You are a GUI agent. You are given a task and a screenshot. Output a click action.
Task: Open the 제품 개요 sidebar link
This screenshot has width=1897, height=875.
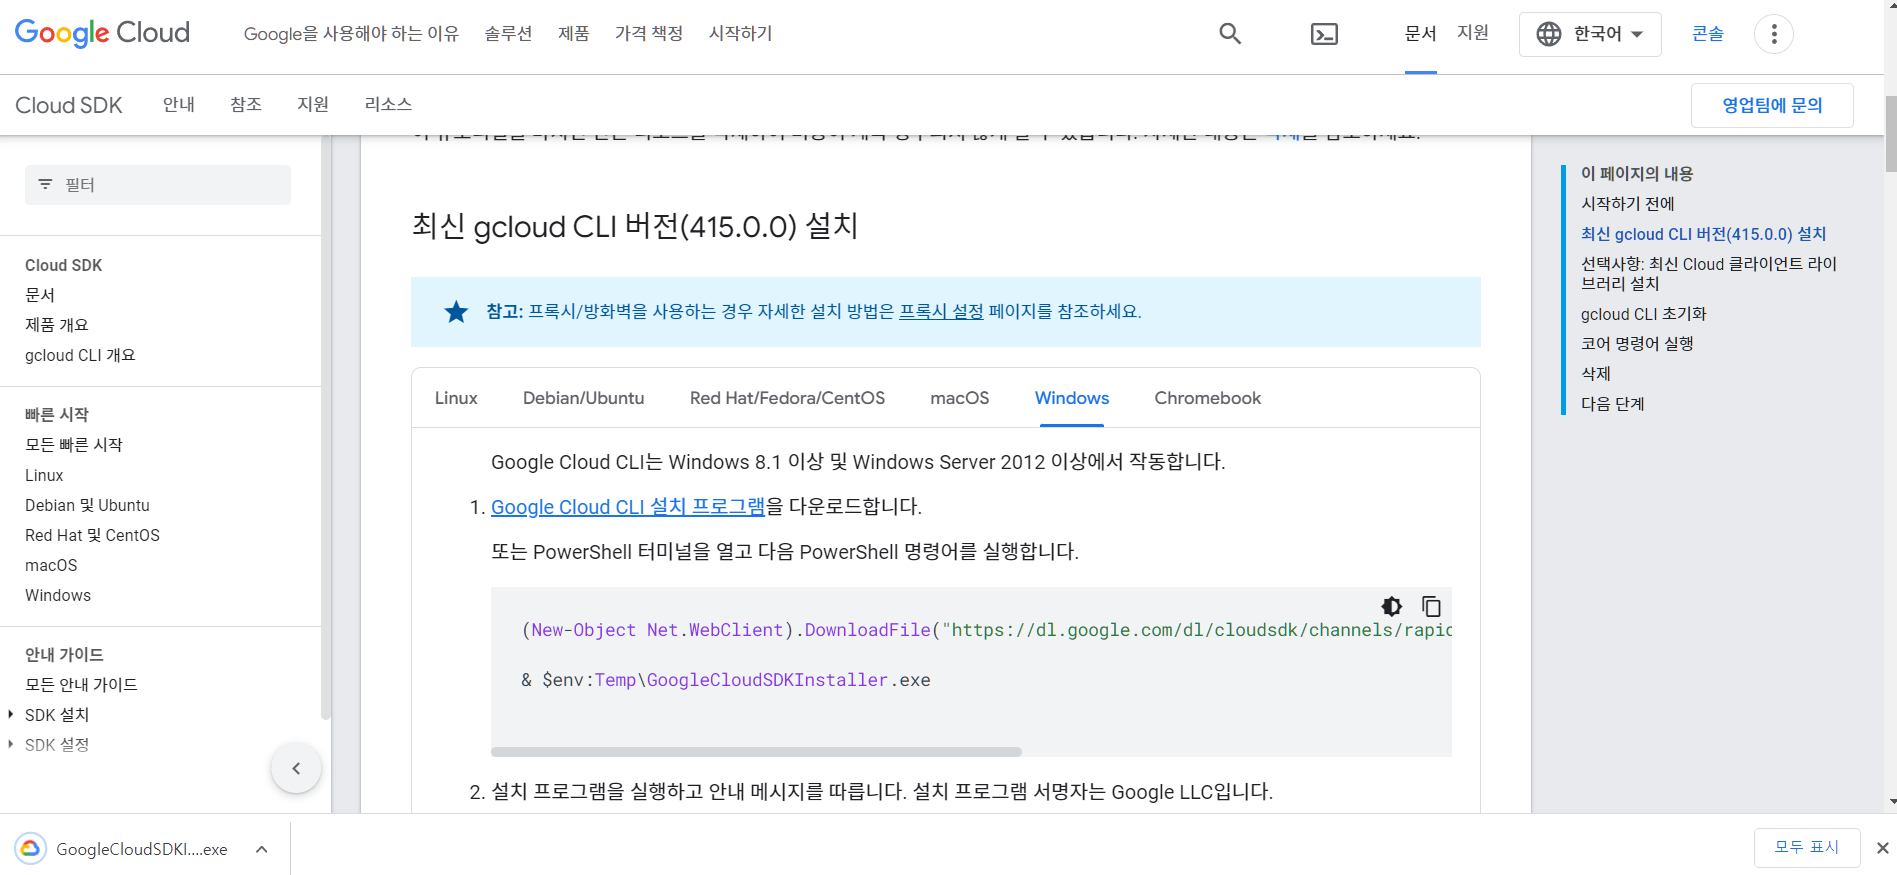click(57, 325)
